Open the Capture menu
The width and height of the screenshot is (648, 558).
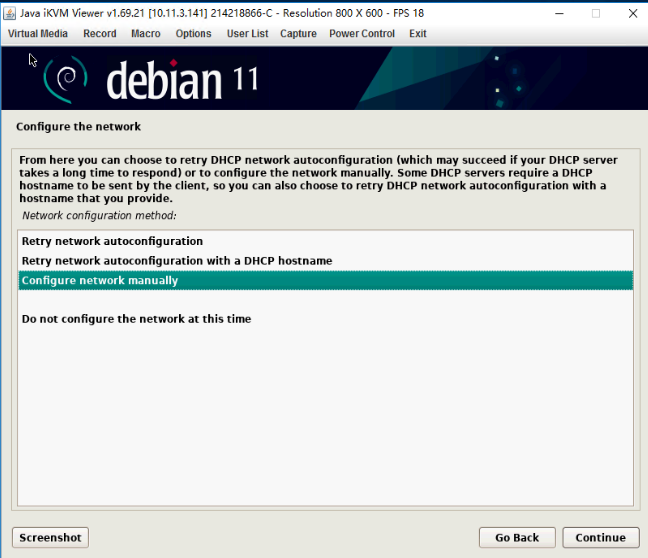[298, 33]
